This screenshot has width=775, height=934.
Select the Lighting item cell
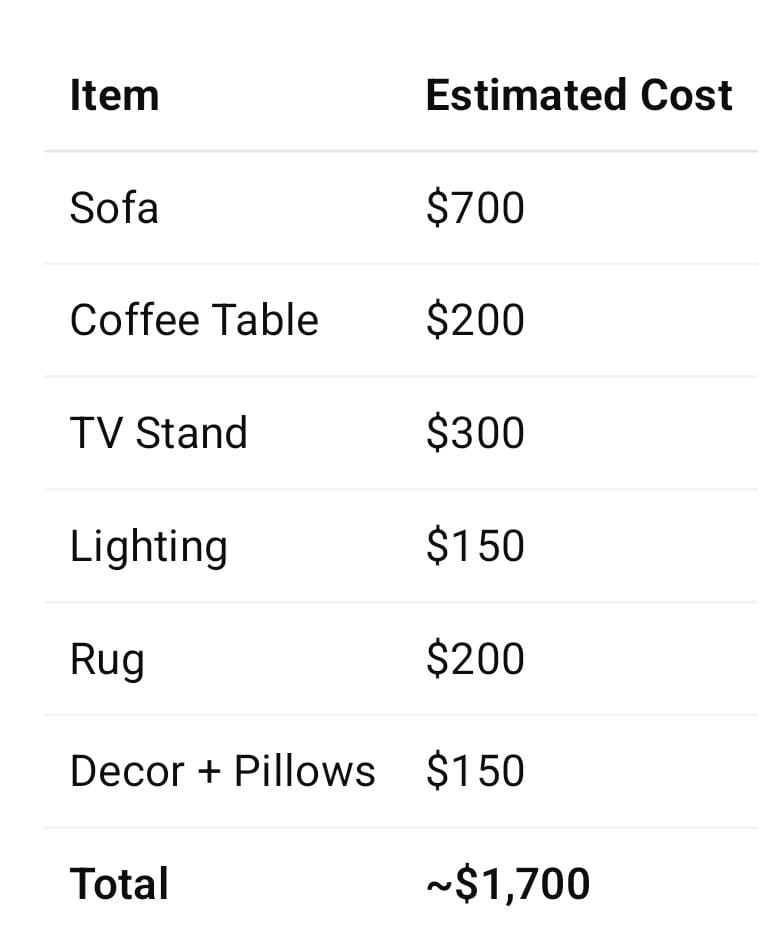[148, 547]
